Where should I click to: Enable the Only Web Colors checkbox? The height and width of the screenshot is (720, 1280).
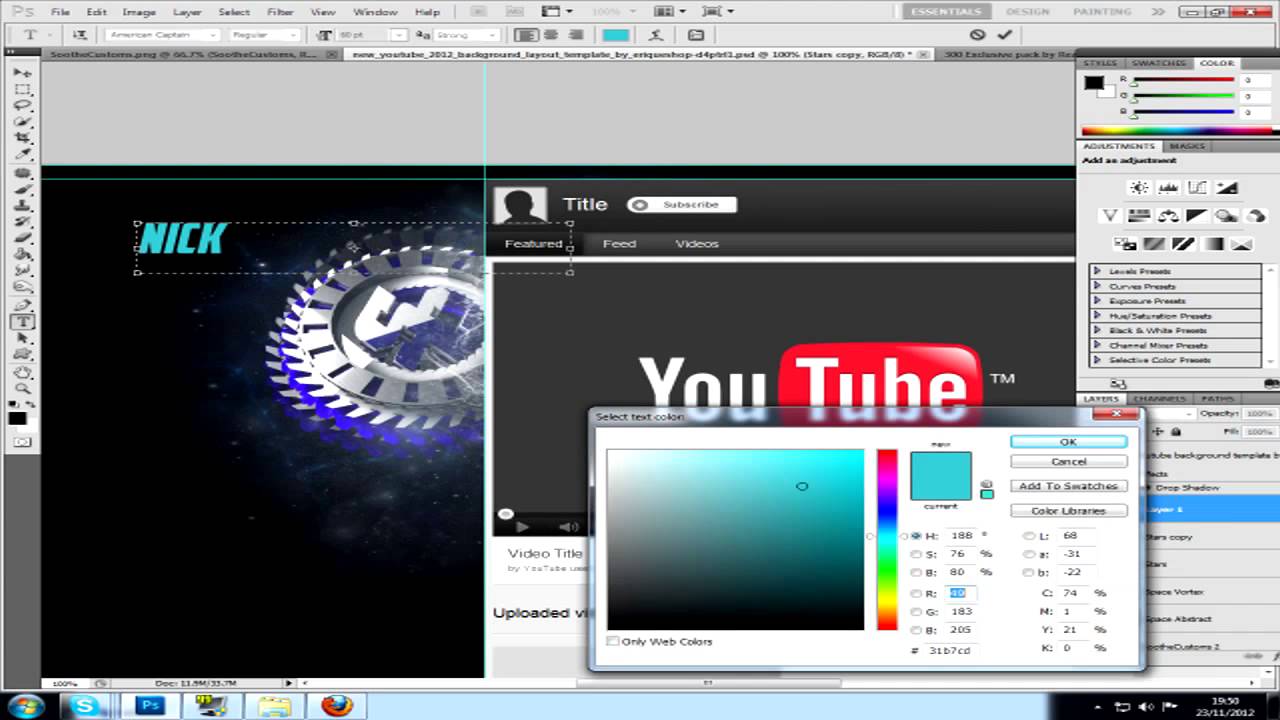tap(613, 641)
